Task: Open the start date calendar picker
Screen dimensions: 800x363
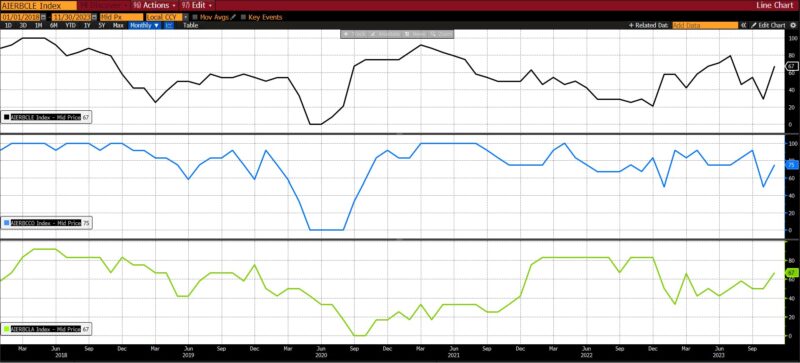Action: (43, 17)
